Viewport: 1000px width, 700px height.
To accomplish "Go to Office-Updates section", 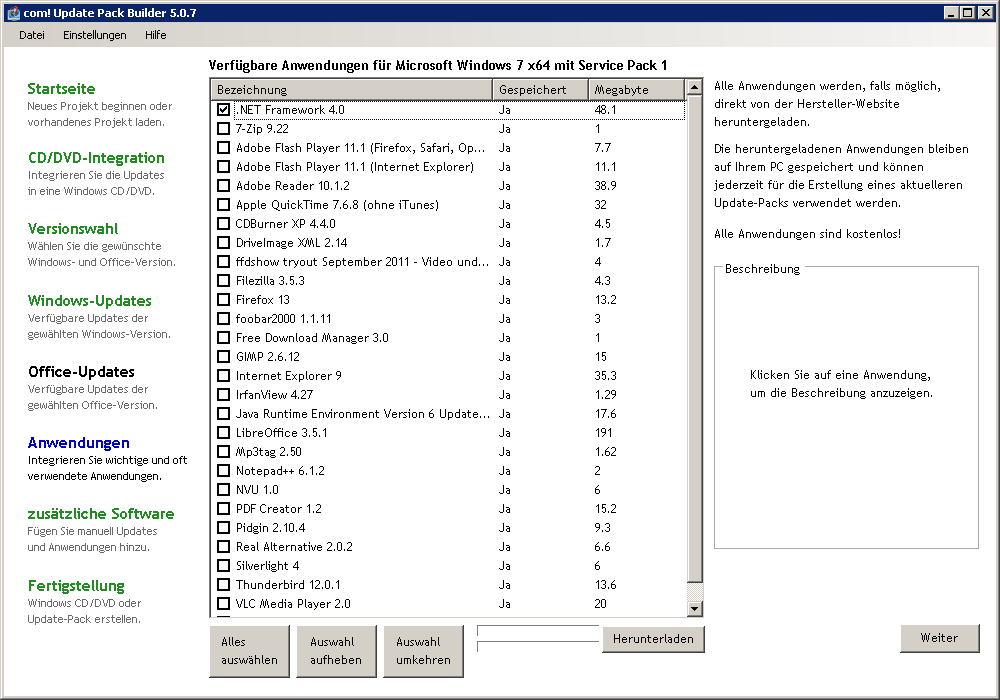I will pos(81,372).
